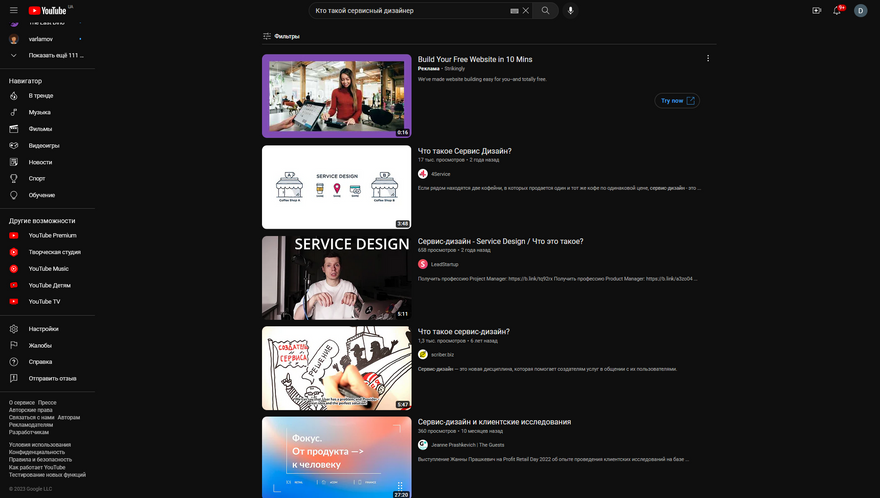Click the Связаться с нами footer link
Screen dimensions: 880x498
[31, 418]
